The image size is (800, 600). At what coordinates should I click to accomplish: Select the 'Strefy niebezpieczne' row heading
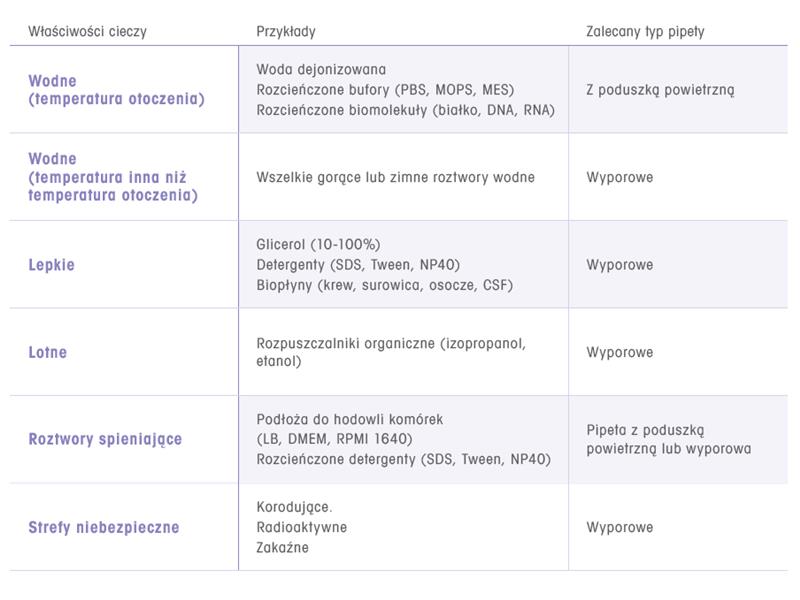(x=104, y=527)
